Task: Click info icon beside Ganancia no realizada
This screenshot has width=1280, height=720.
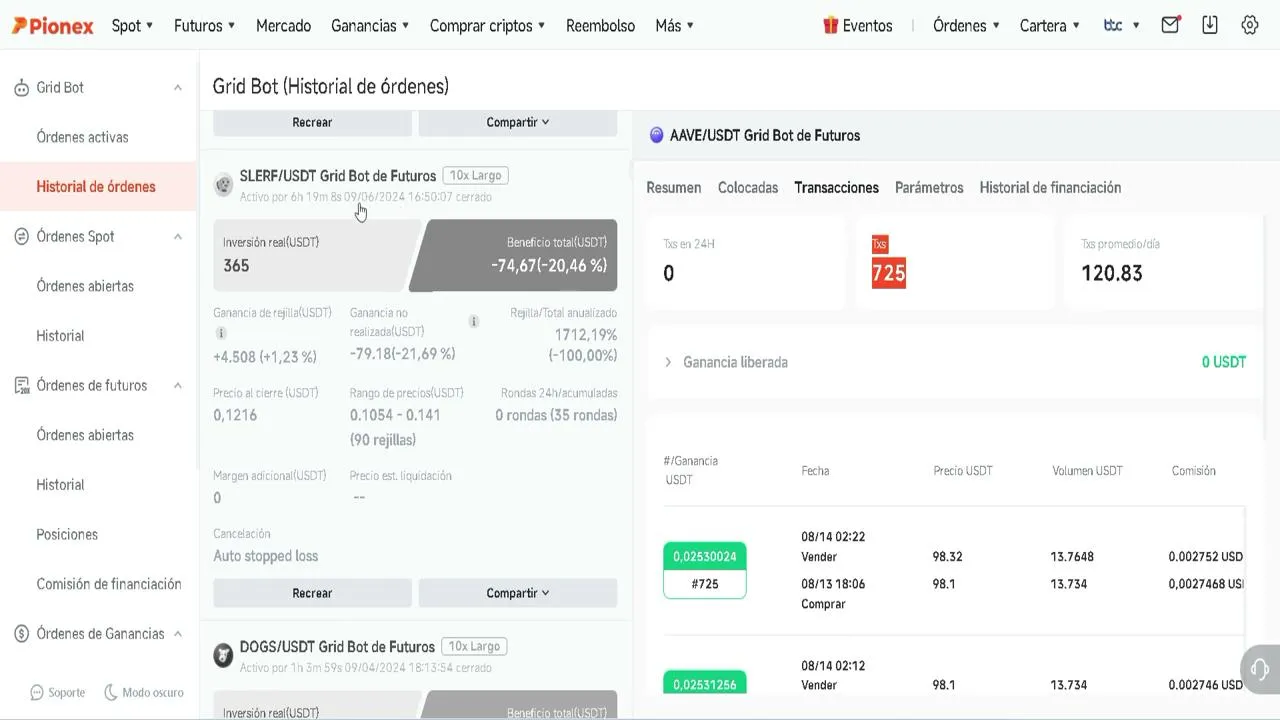Action: click(x=474, y=321)
